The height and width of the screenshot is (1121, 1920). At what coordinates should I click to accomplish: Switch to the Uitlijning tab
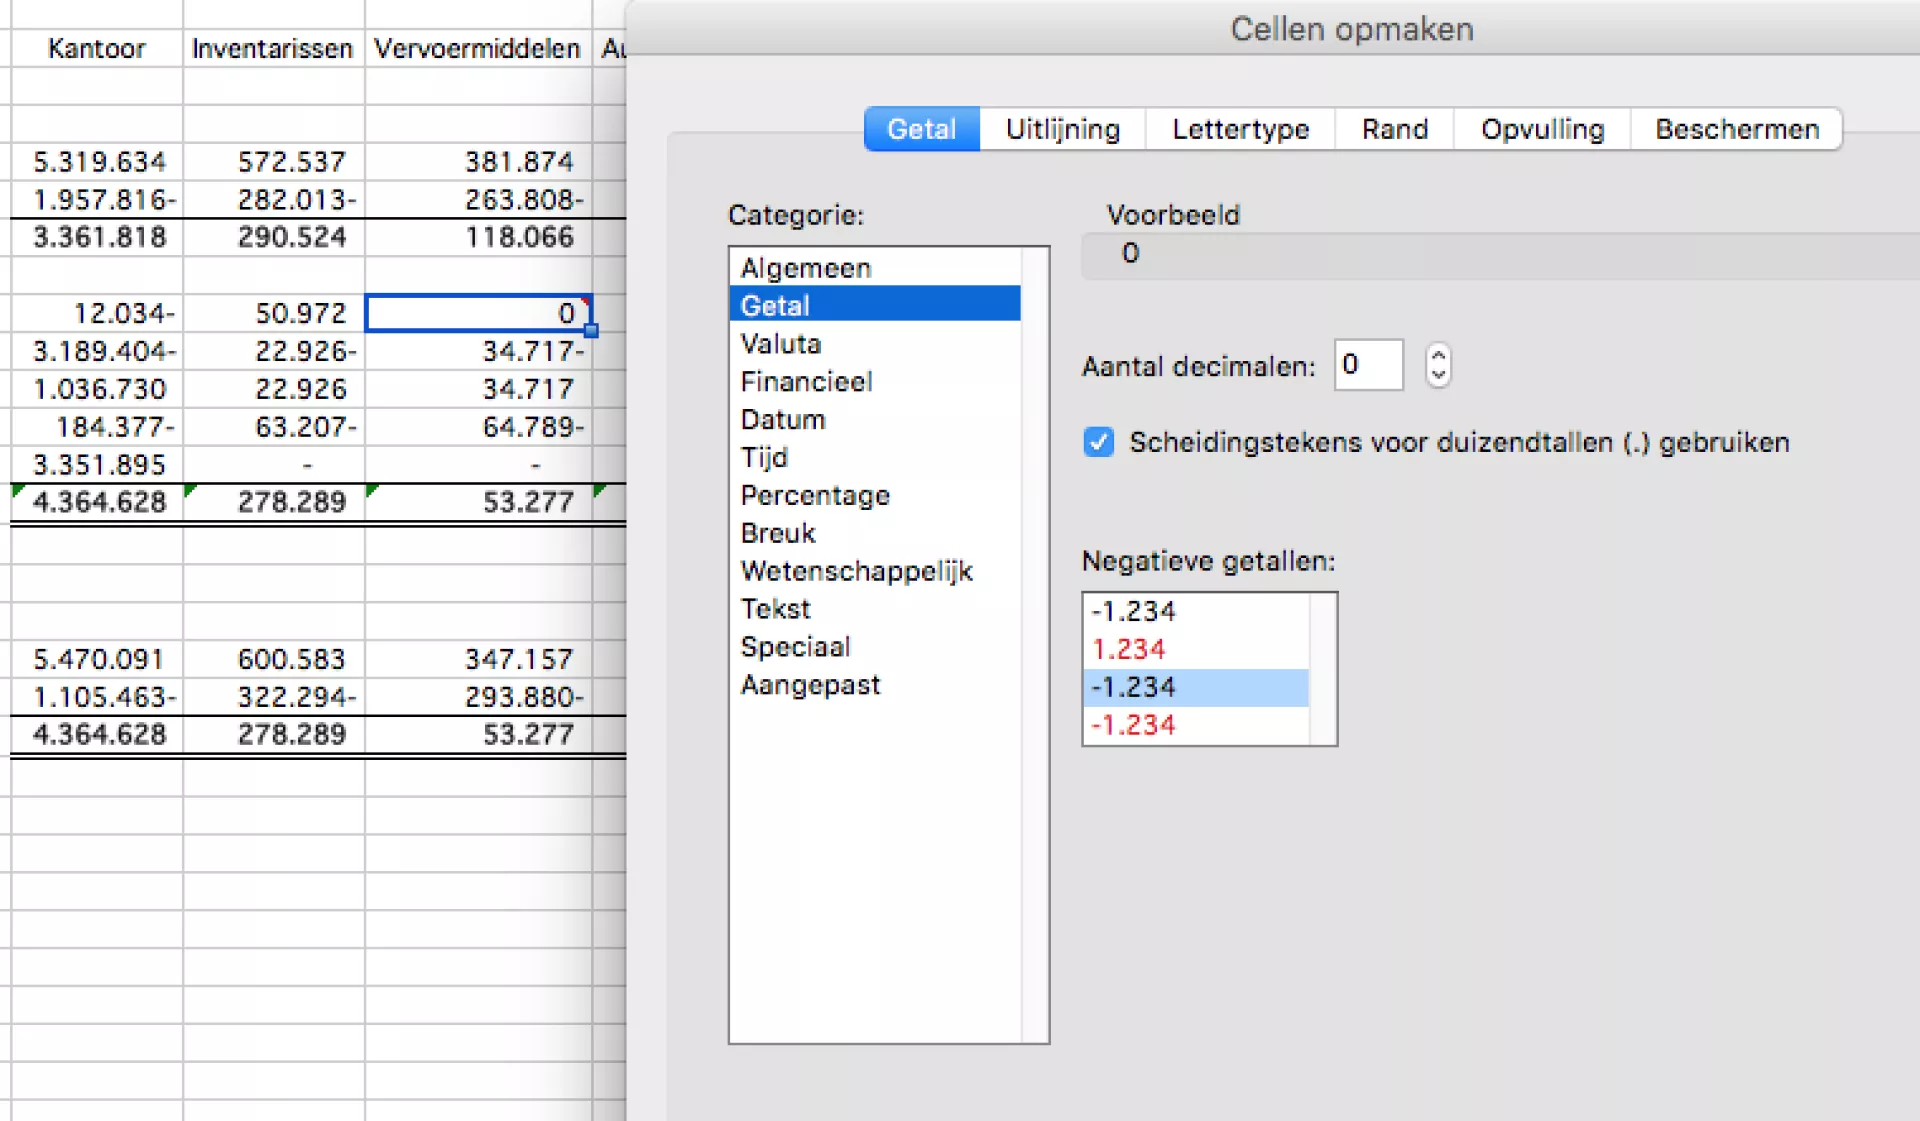pos(1062,129)
